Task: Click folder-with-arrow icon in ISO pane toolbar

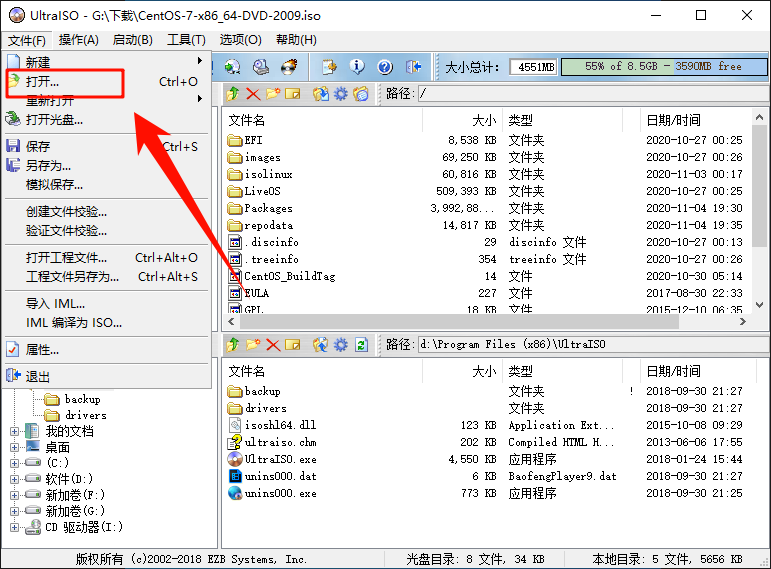Action: [321, 93]
